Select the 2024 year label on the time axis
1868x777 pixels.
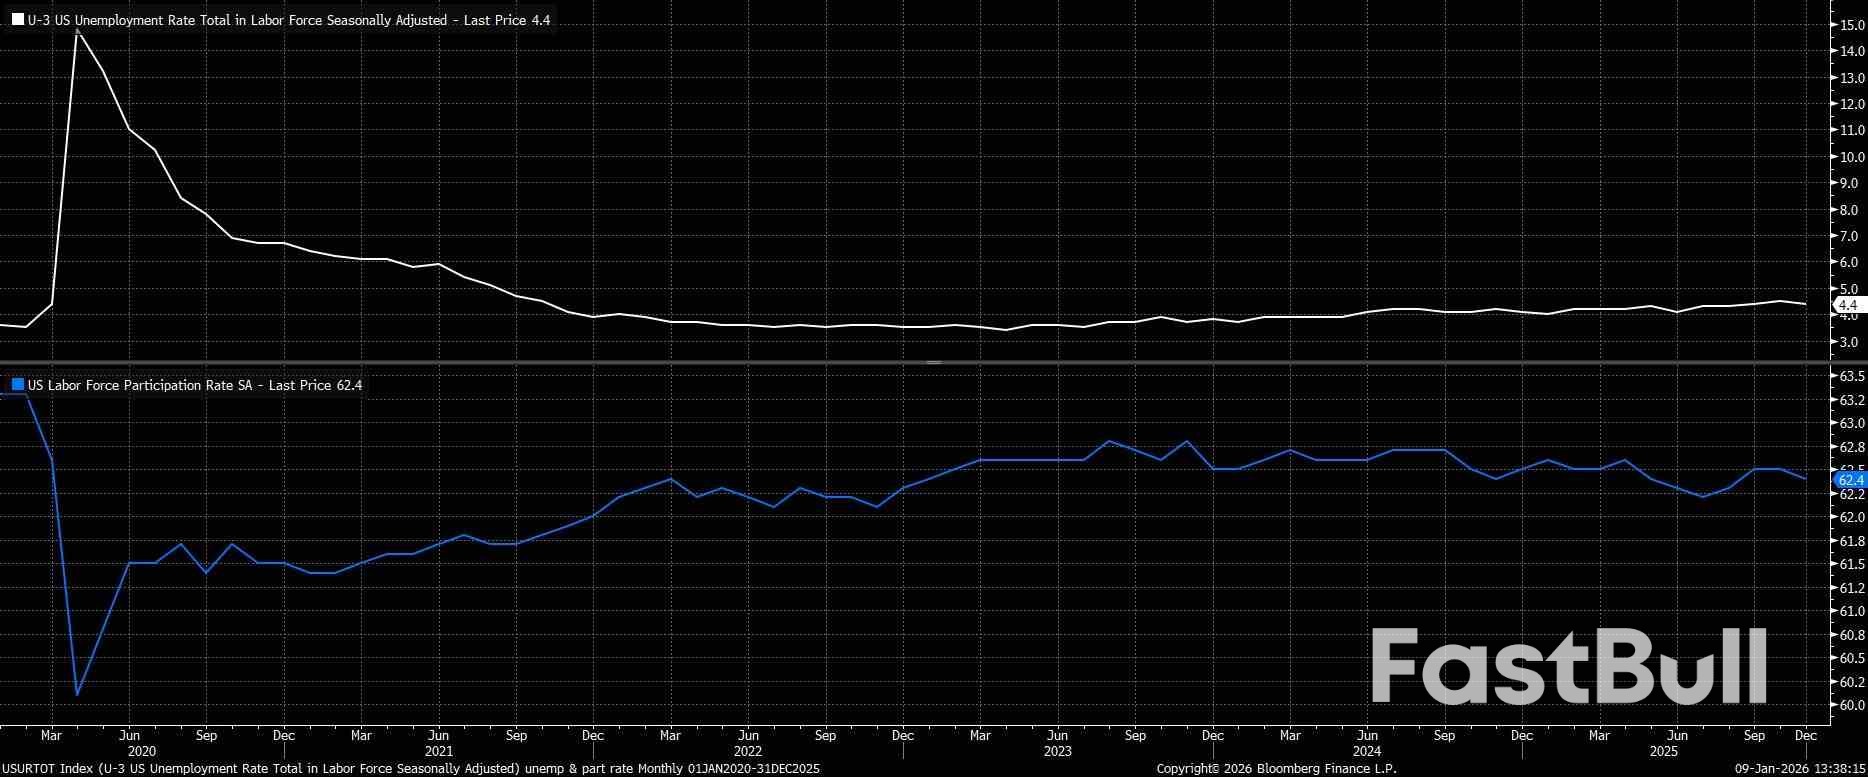(1366, 751)
